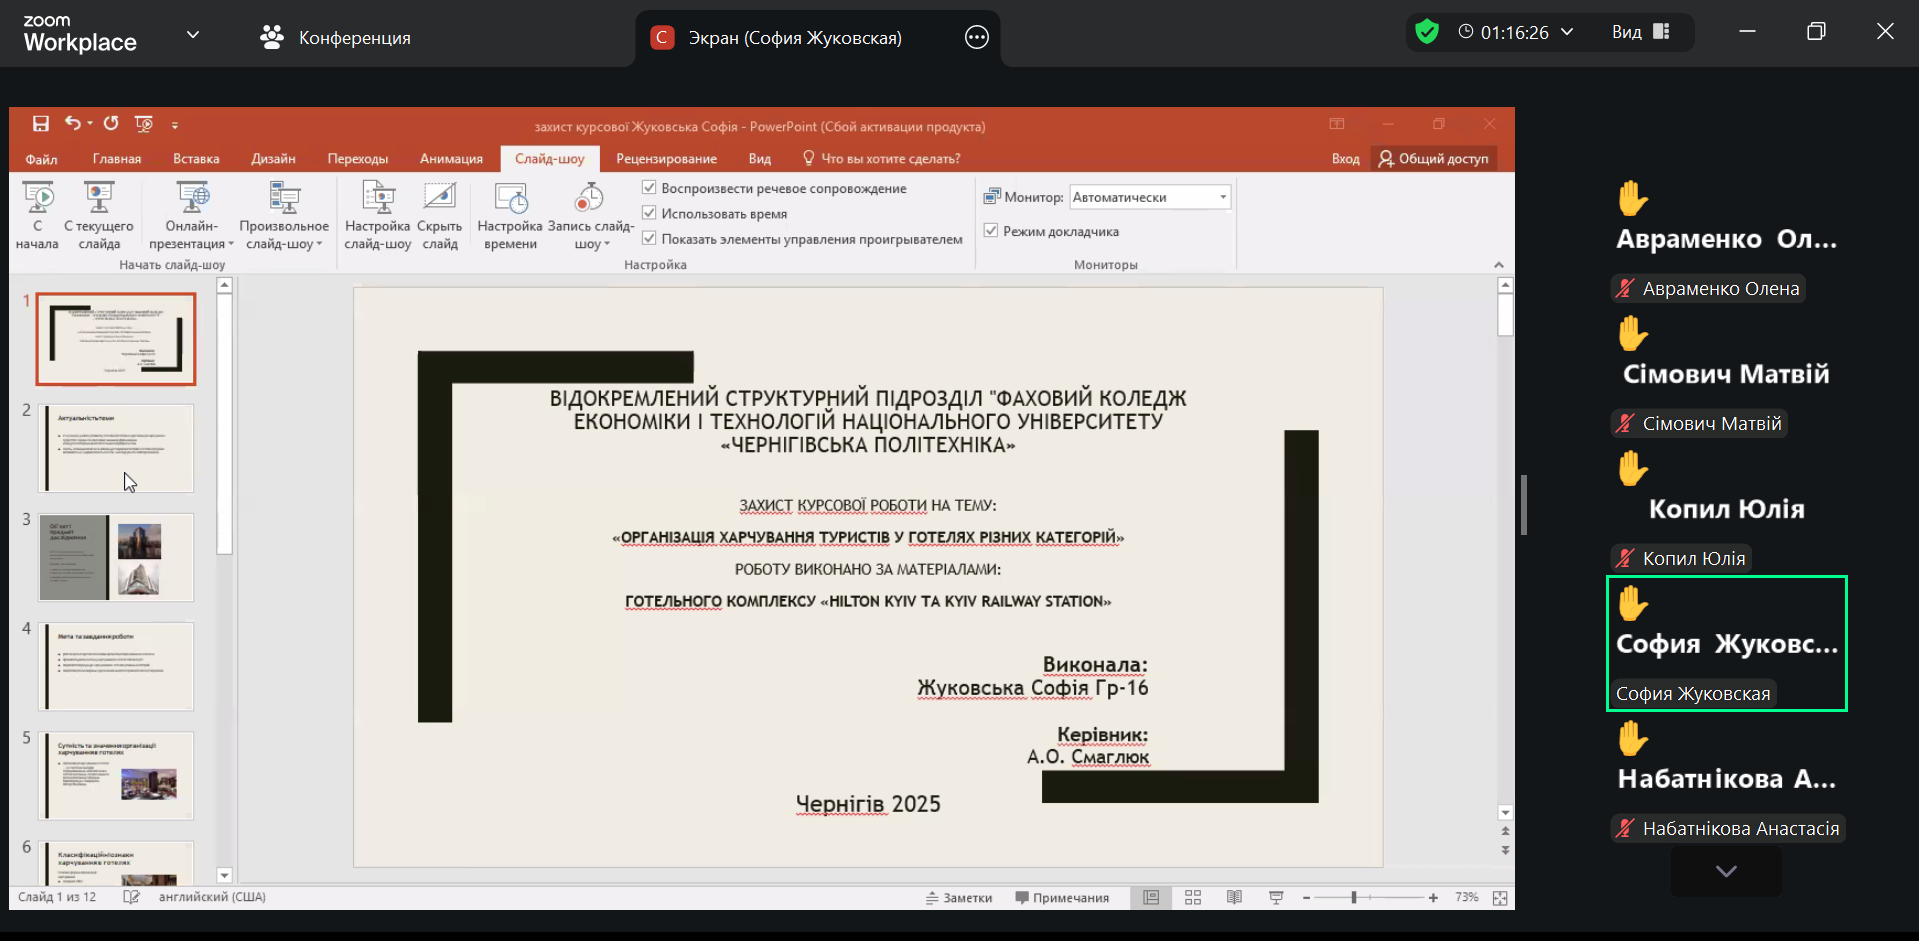Toggle the Use Timings checkbox
The image size is (1919, 941).
point(649,213)
